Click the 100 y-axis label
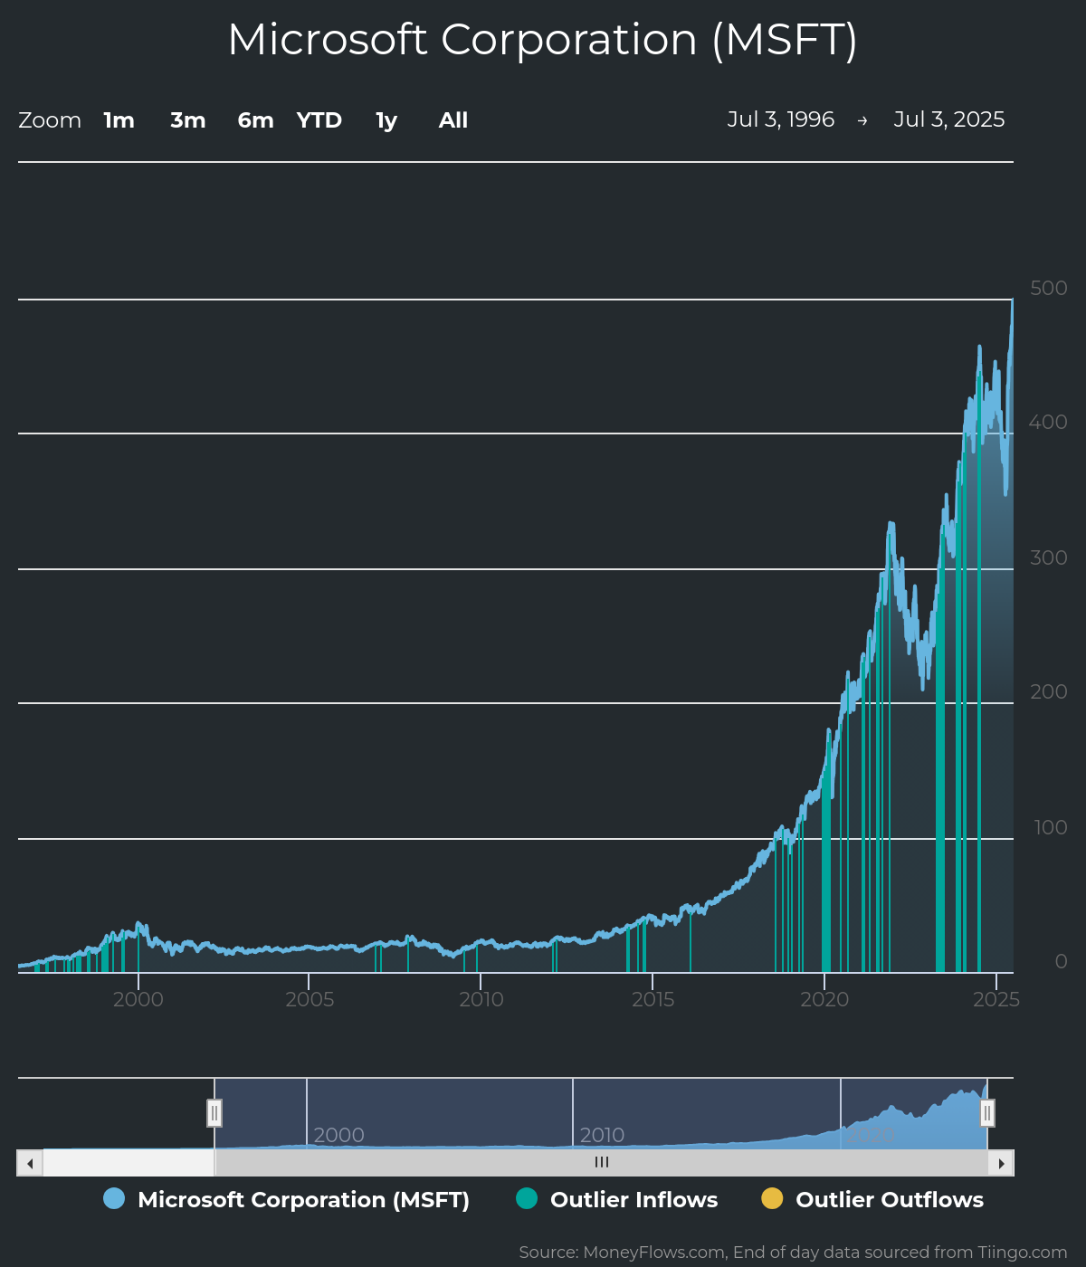The height and width of the screenshot is (1267, 1086). (x=1051, y=827)
